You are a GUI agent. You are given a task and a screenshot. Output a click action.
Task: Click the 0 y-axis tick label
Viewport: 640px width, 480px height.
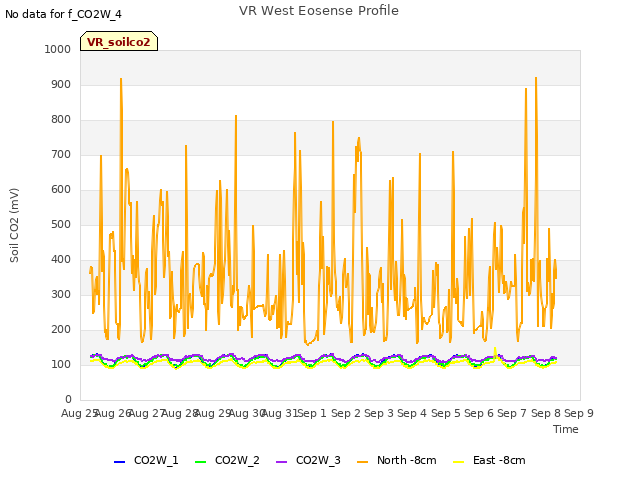68,399
